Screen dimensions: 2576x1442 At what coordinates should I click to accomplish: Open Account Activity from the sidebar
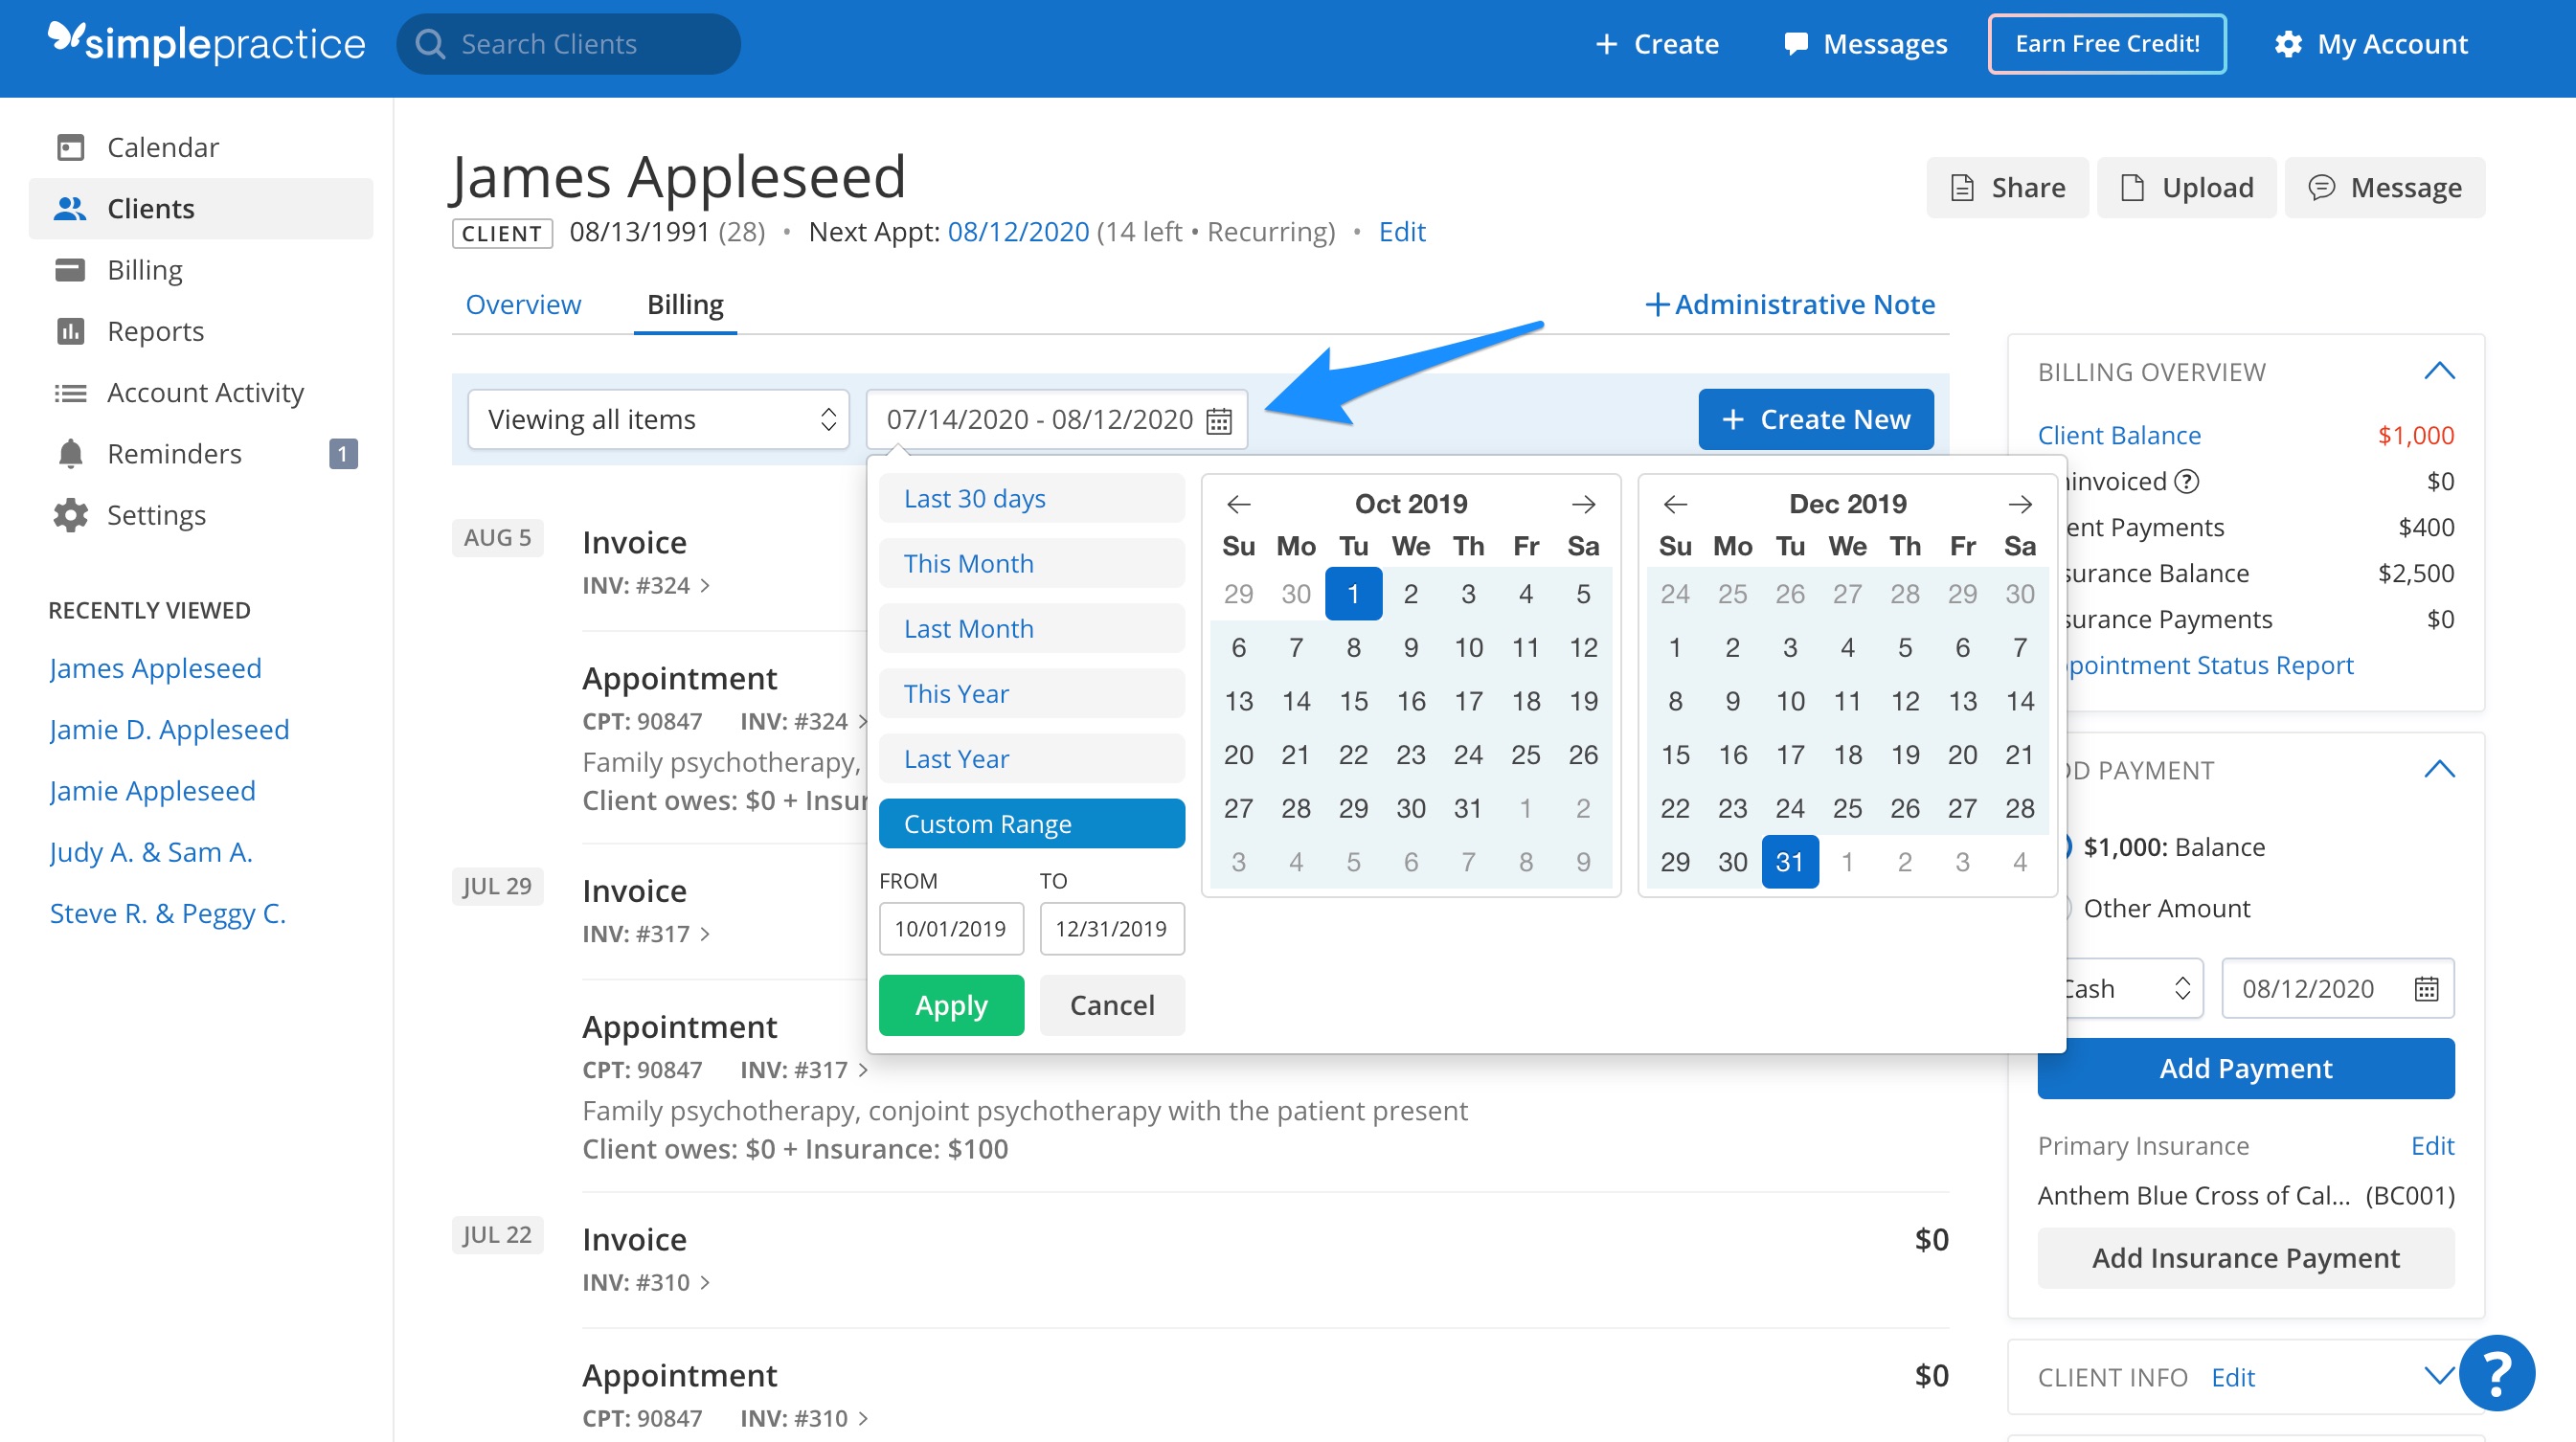[x=70, y=392]
